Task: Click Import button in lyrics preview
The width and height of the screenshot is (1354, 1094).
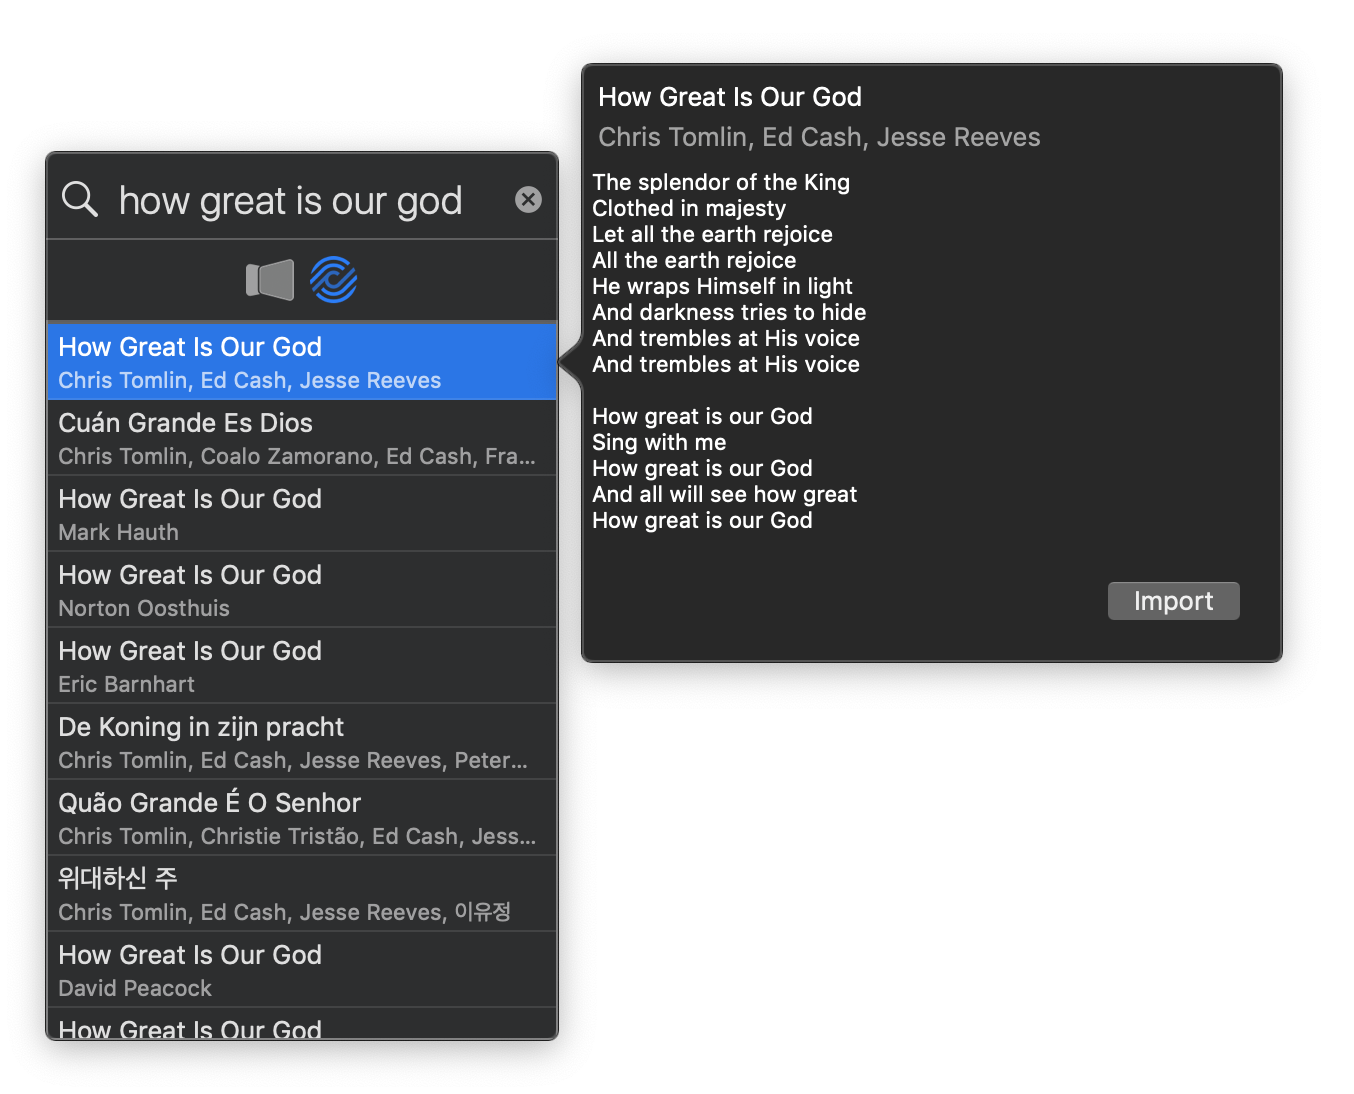Action: [1173, 601]
